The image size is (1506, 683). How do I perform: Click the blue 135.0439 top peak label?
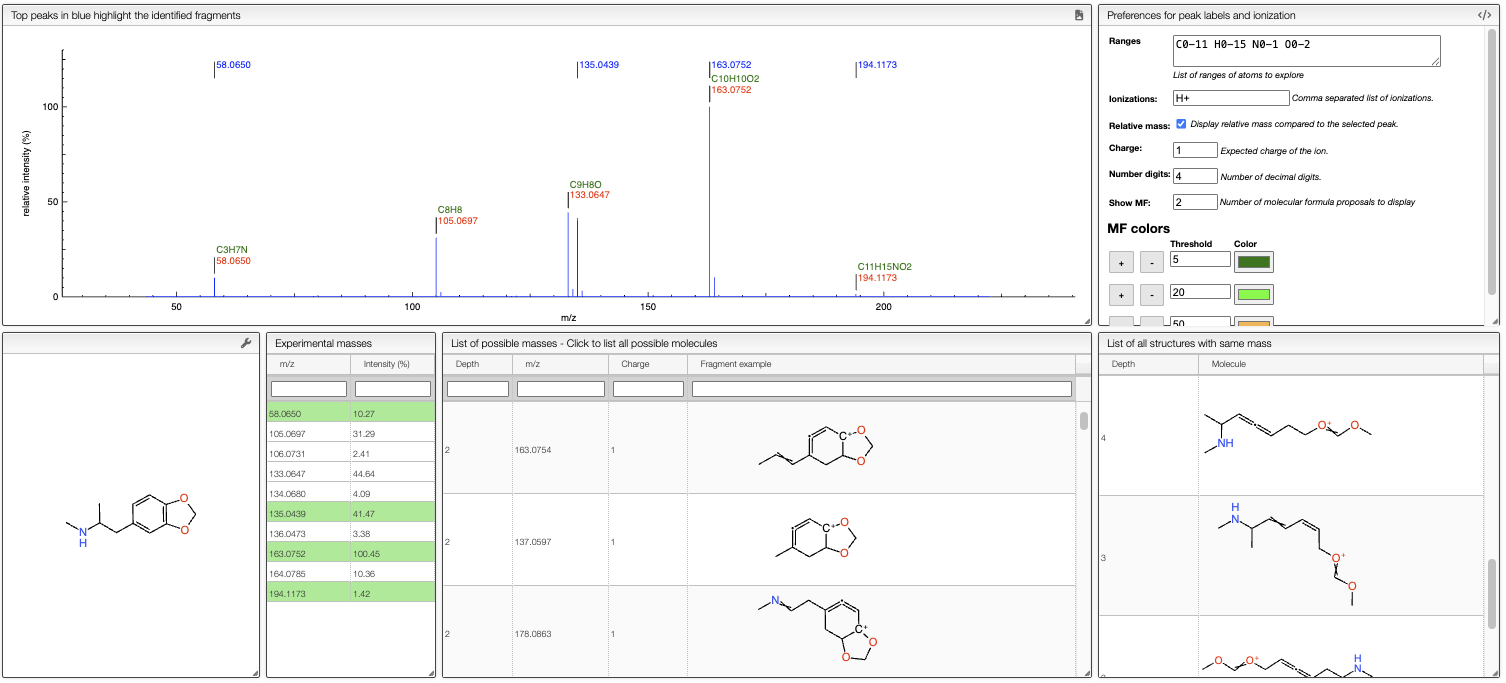coord(599,65)
